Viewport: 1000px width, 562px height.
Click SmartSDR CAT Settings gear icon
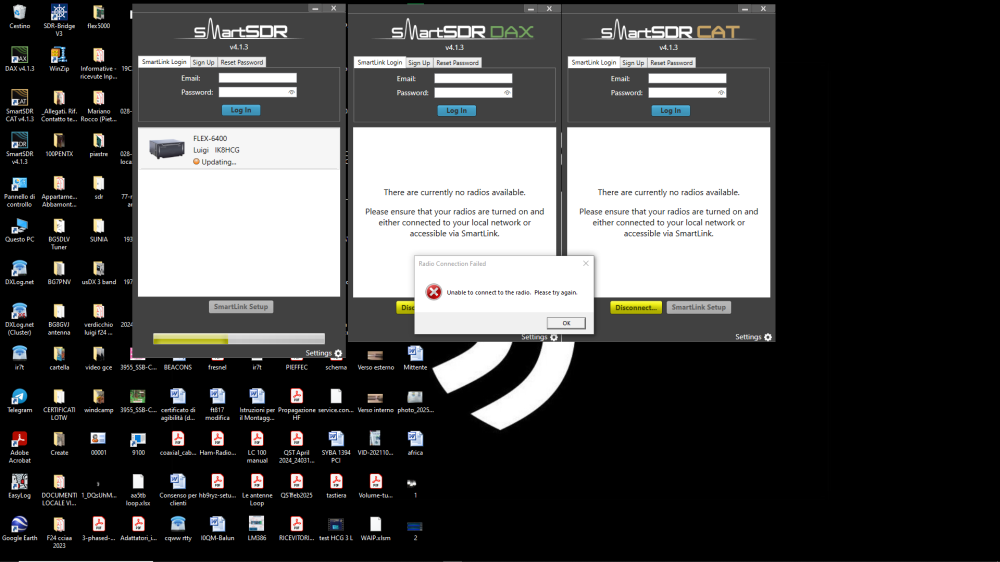768,337
